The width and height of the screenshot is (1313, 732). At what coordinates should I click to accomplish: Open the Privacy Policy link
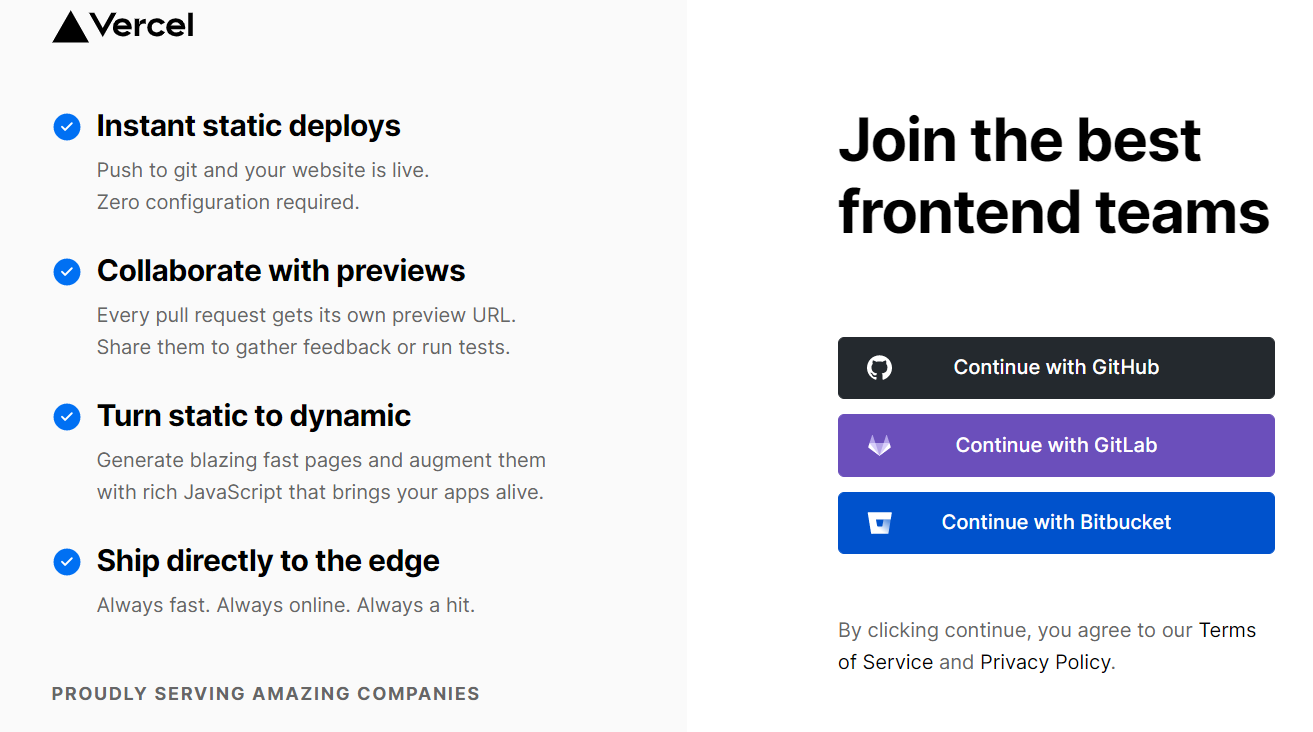click(x=1045, y=662)
